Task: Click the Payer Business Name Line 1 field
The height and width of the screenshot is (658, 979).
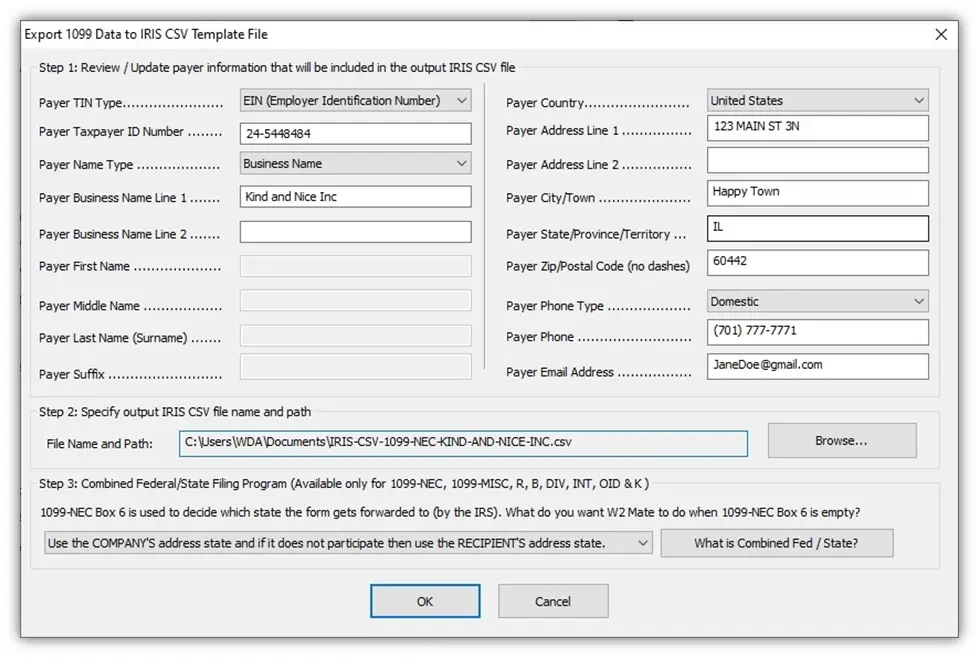Action: click(355, 197)
